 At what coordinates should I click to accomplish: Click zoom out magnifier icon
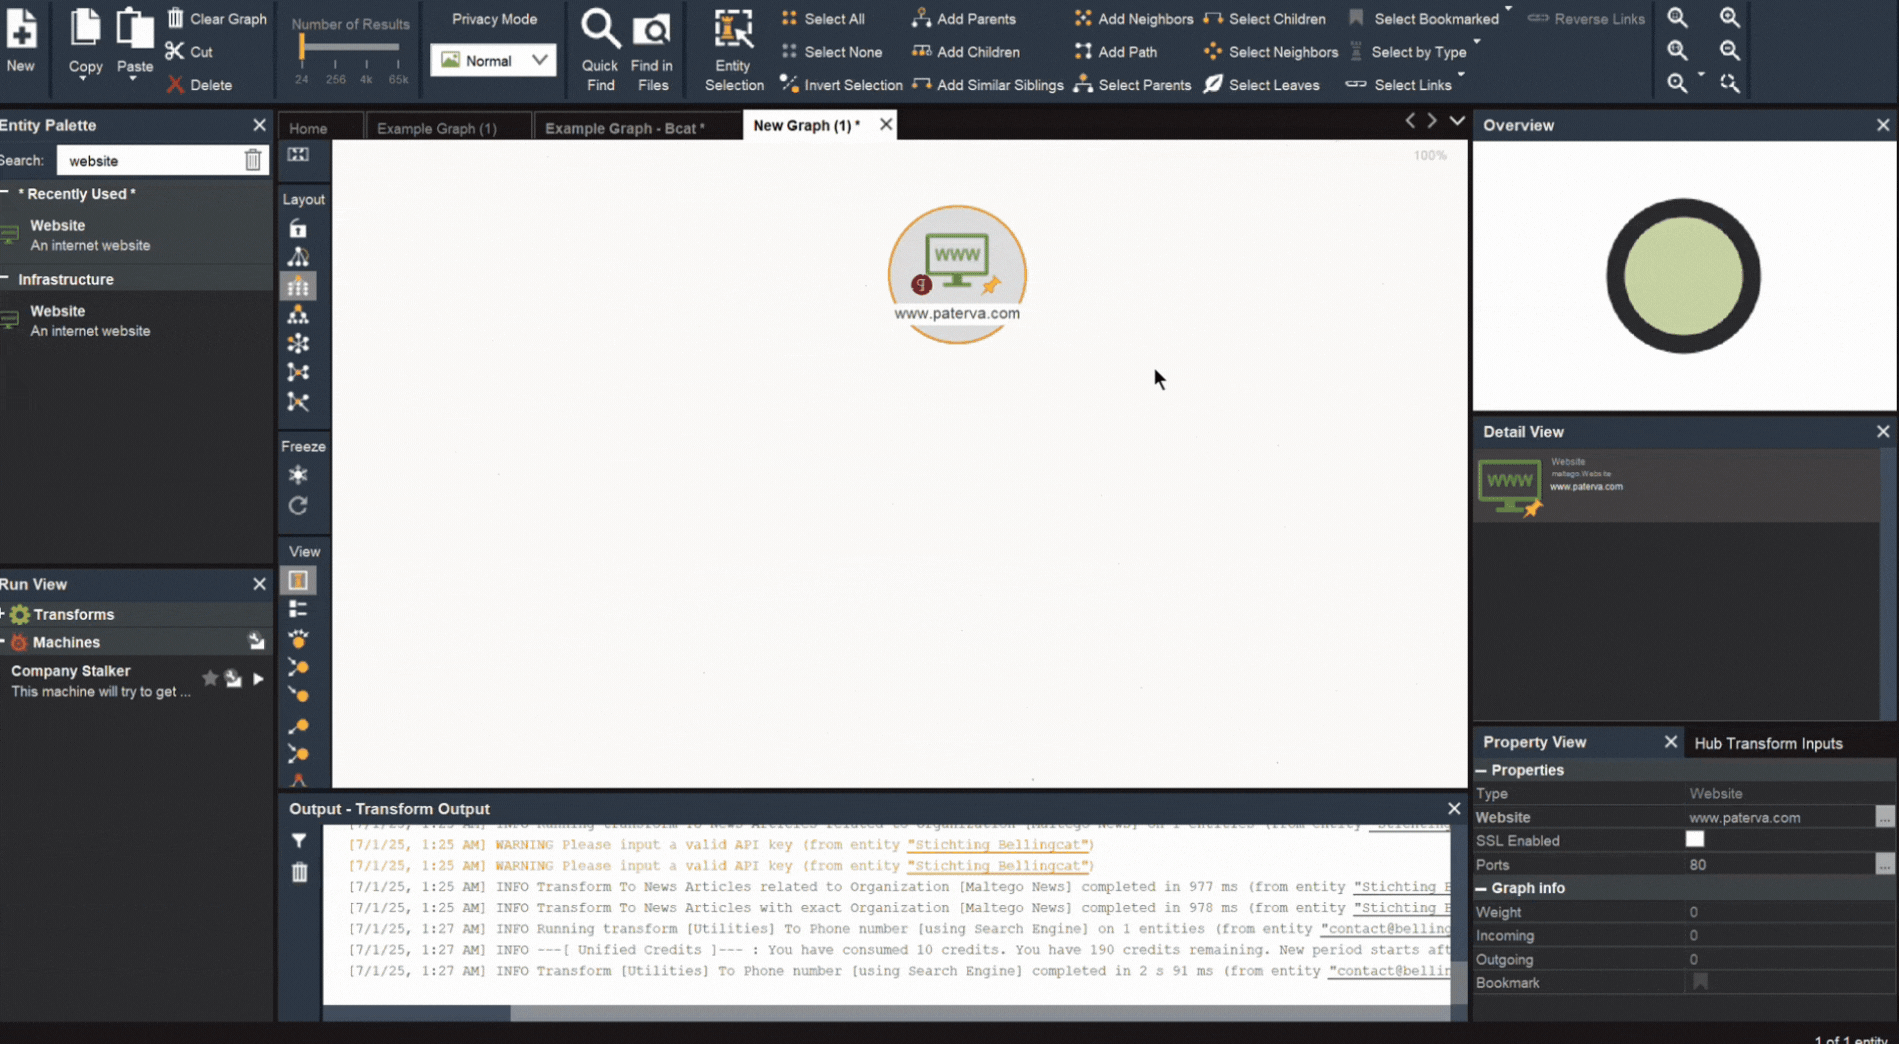coord(1729,50)
